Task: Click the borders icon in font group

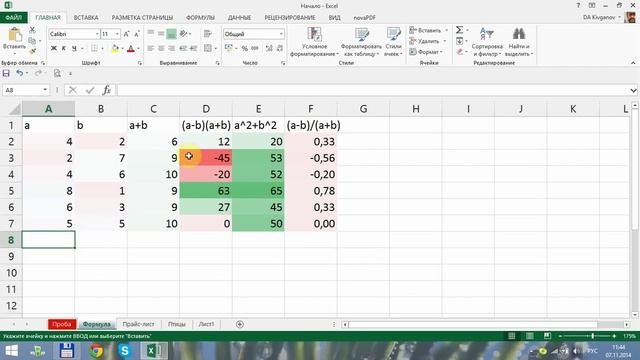Action: pos(94,49)
